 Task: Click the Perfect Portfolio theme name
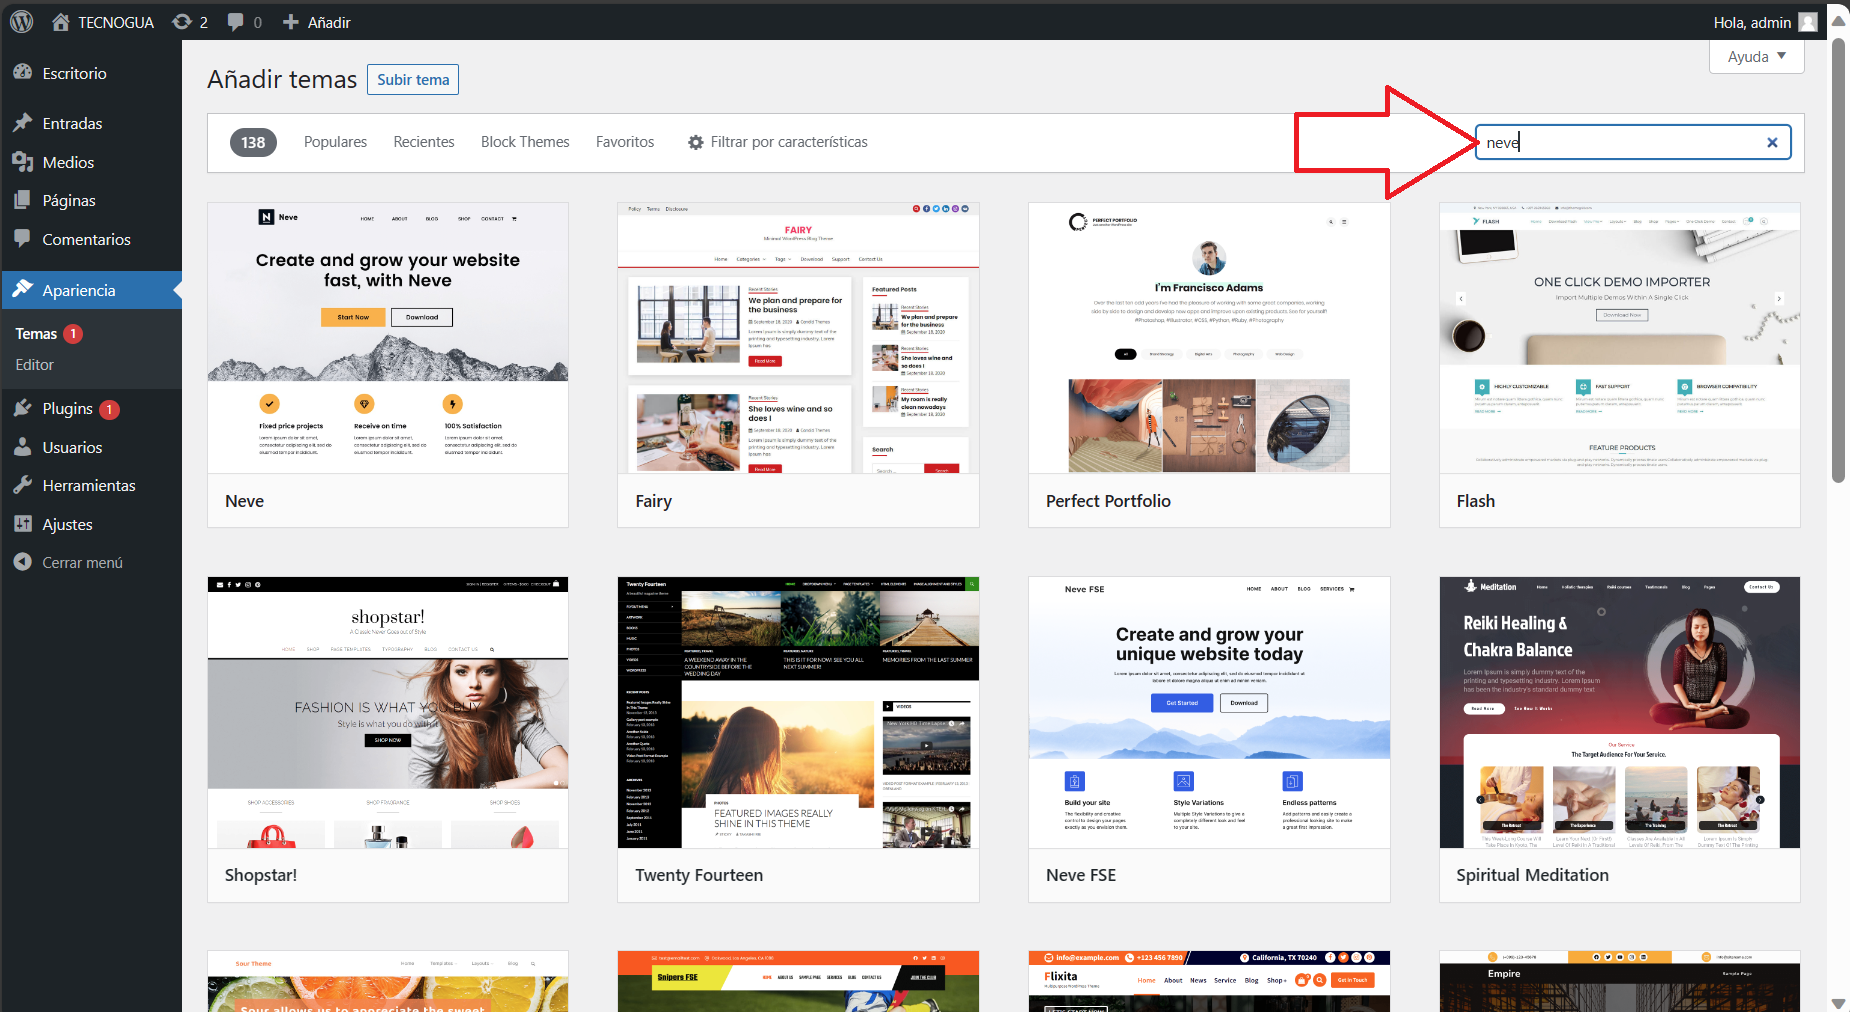[1108, 501]
